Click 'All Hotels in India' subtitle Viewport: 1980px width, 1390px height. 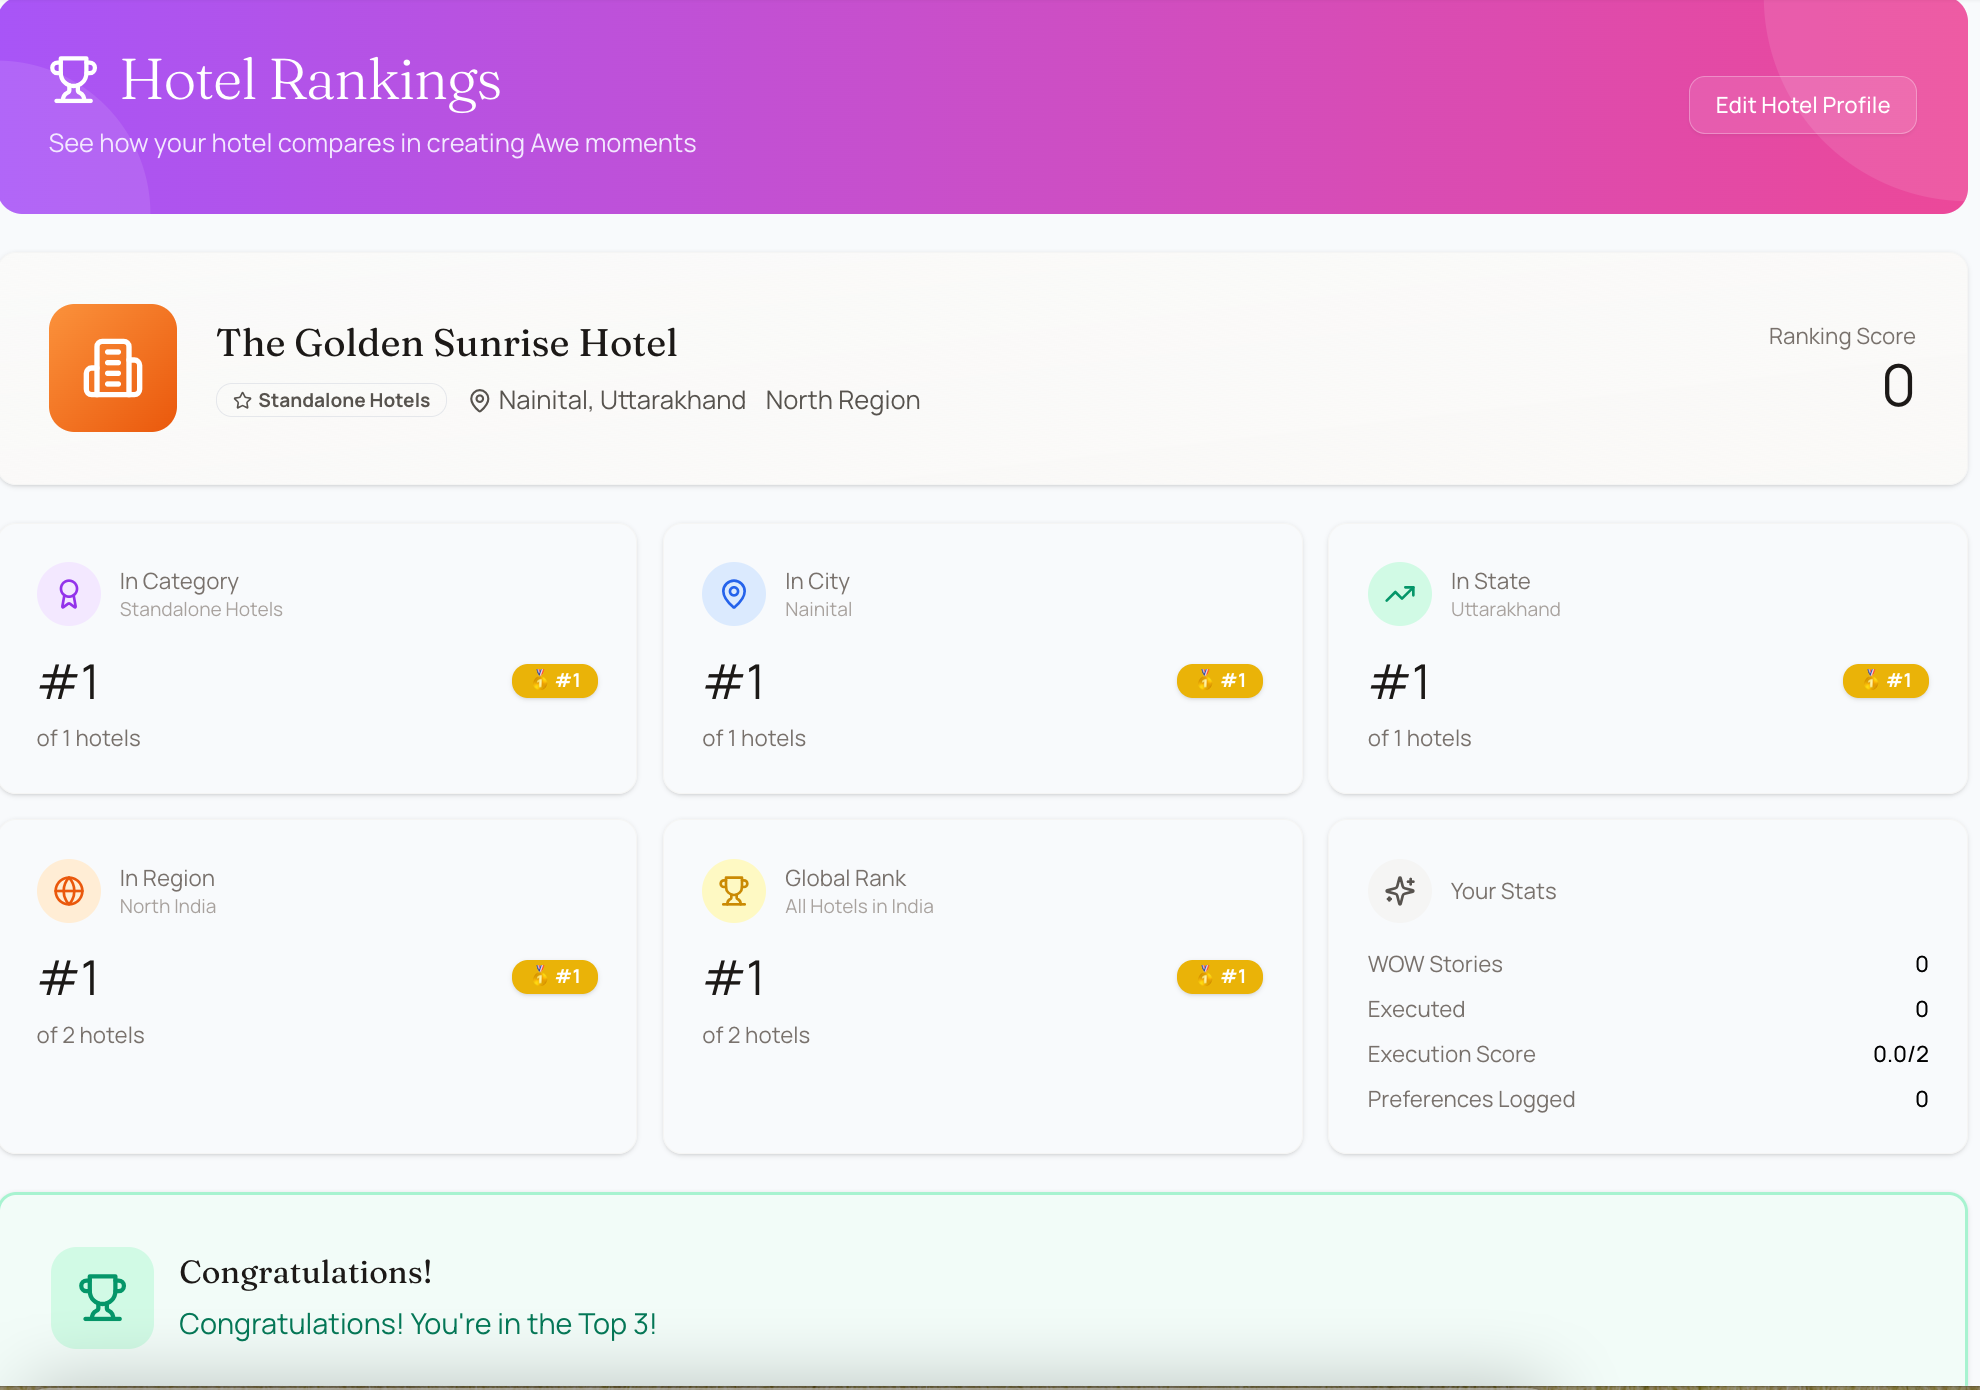[859, 906]
